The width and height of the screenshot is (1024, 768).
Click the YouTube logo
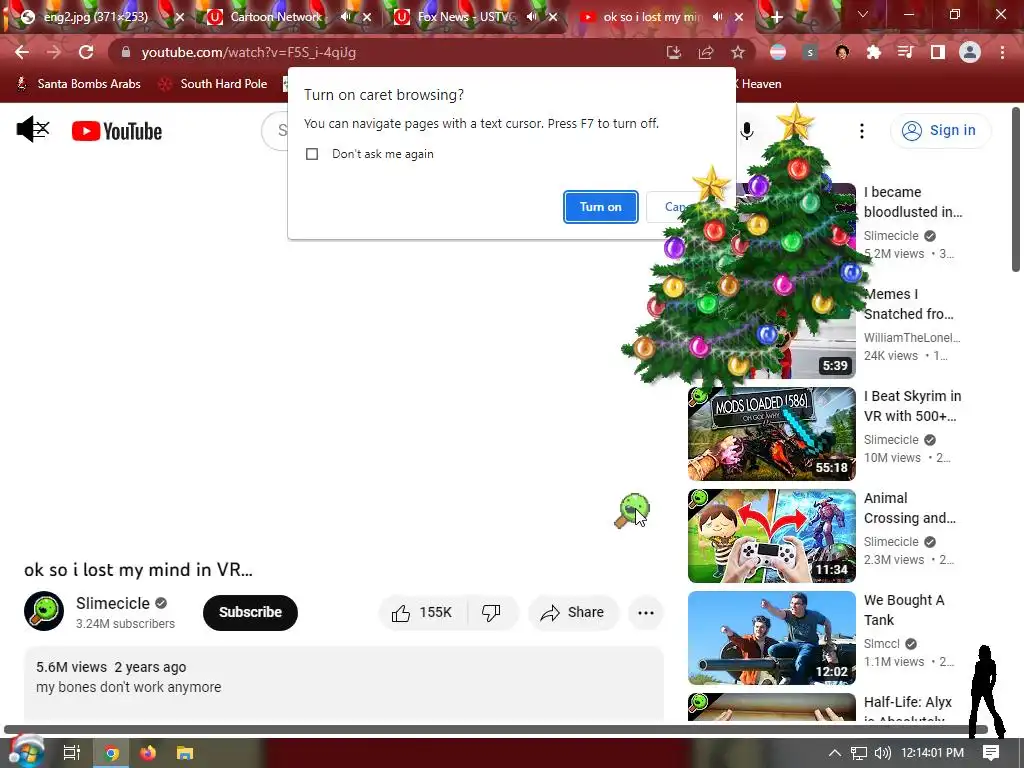(x=117, y=131)
